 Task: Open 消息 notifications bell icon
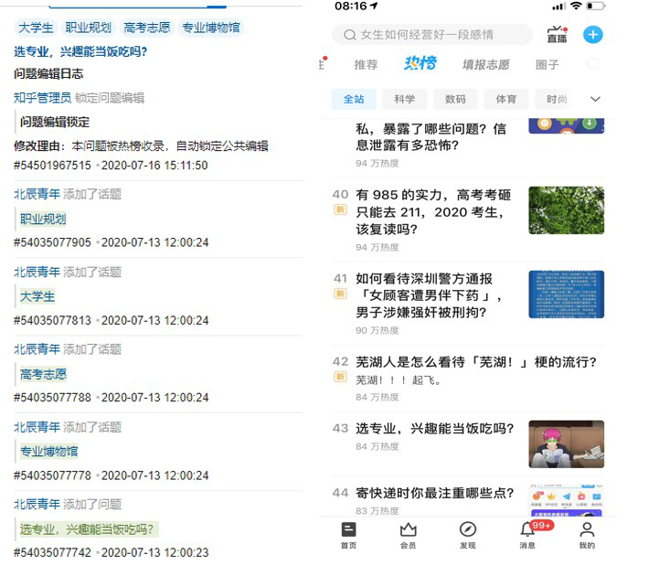[527, 535]
